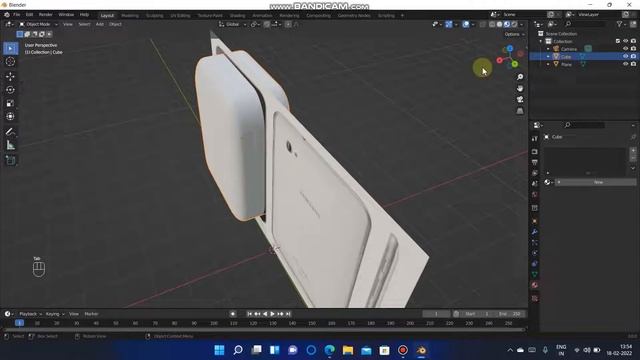Open the Modifier properties wrench tab
The height and width of the screenshot is (360, 640).
pyautogui.click(x=535, y=232)
